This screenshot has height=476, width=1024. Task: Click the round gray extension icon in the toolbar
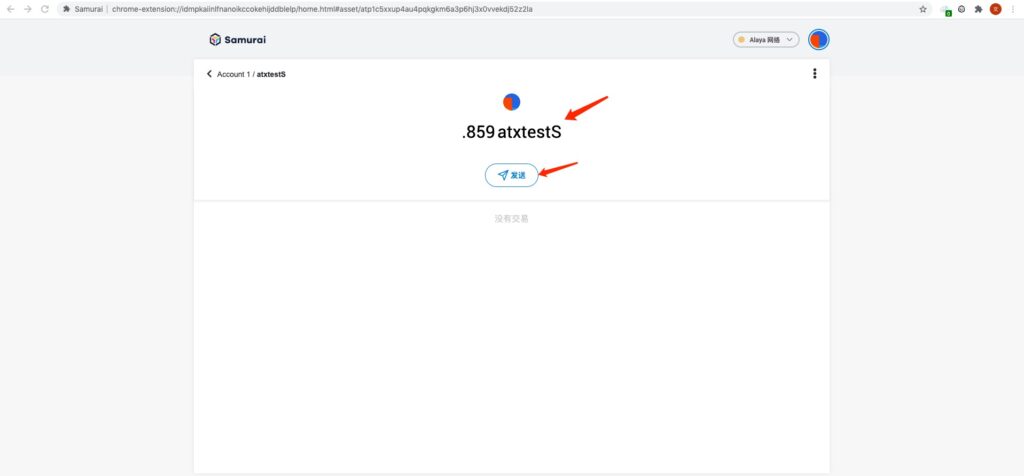[x=962, y=9]
